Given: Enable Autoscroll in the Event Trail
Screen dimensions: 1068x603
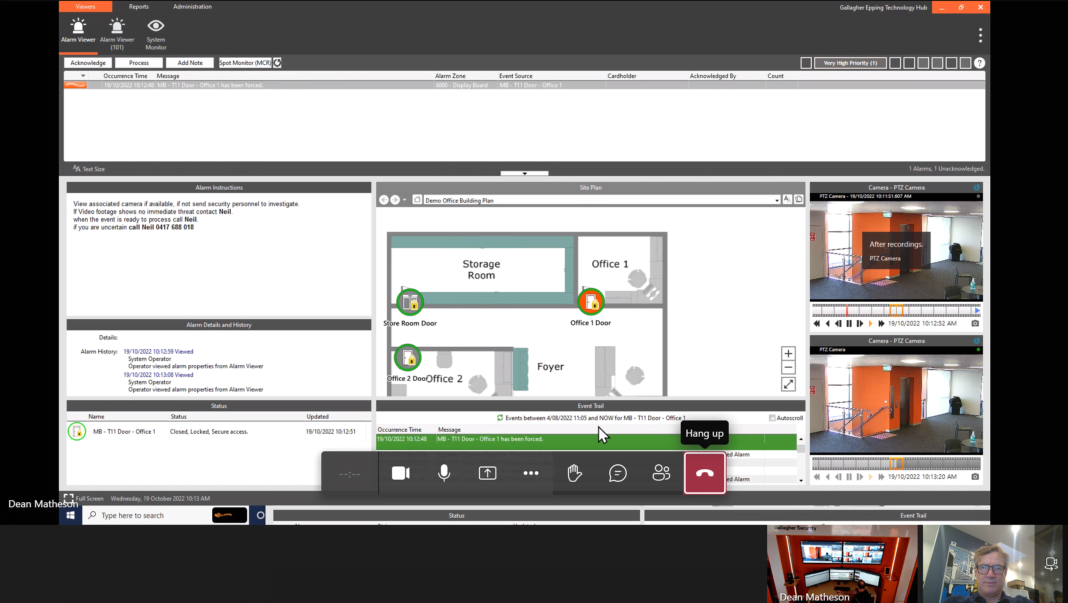Looking at the screenshot, I should pos(770,417).
